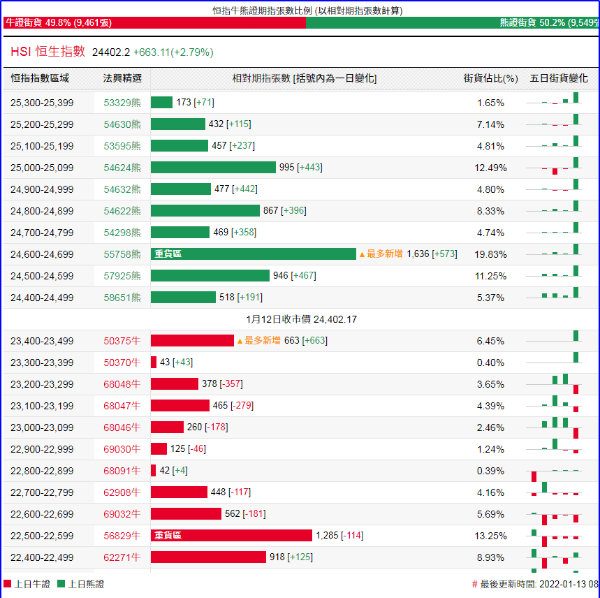600x598 pixels.
Task: Click the 法興精選 column header
Action: click(x=122, y=78)
